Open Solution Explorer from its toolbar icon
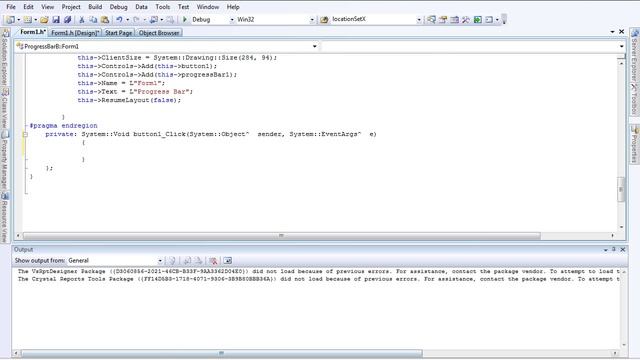 [x=431, y=20]
